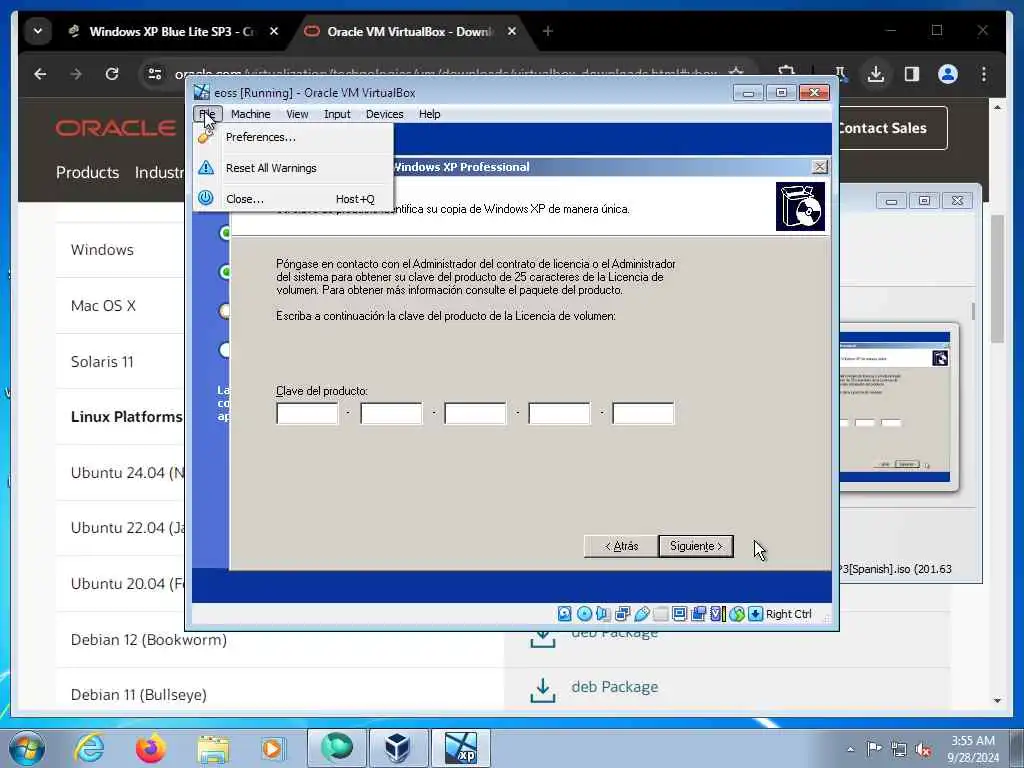Open the Devices menu
Screen dimensions: 1024x768
(x=385, y=114)
